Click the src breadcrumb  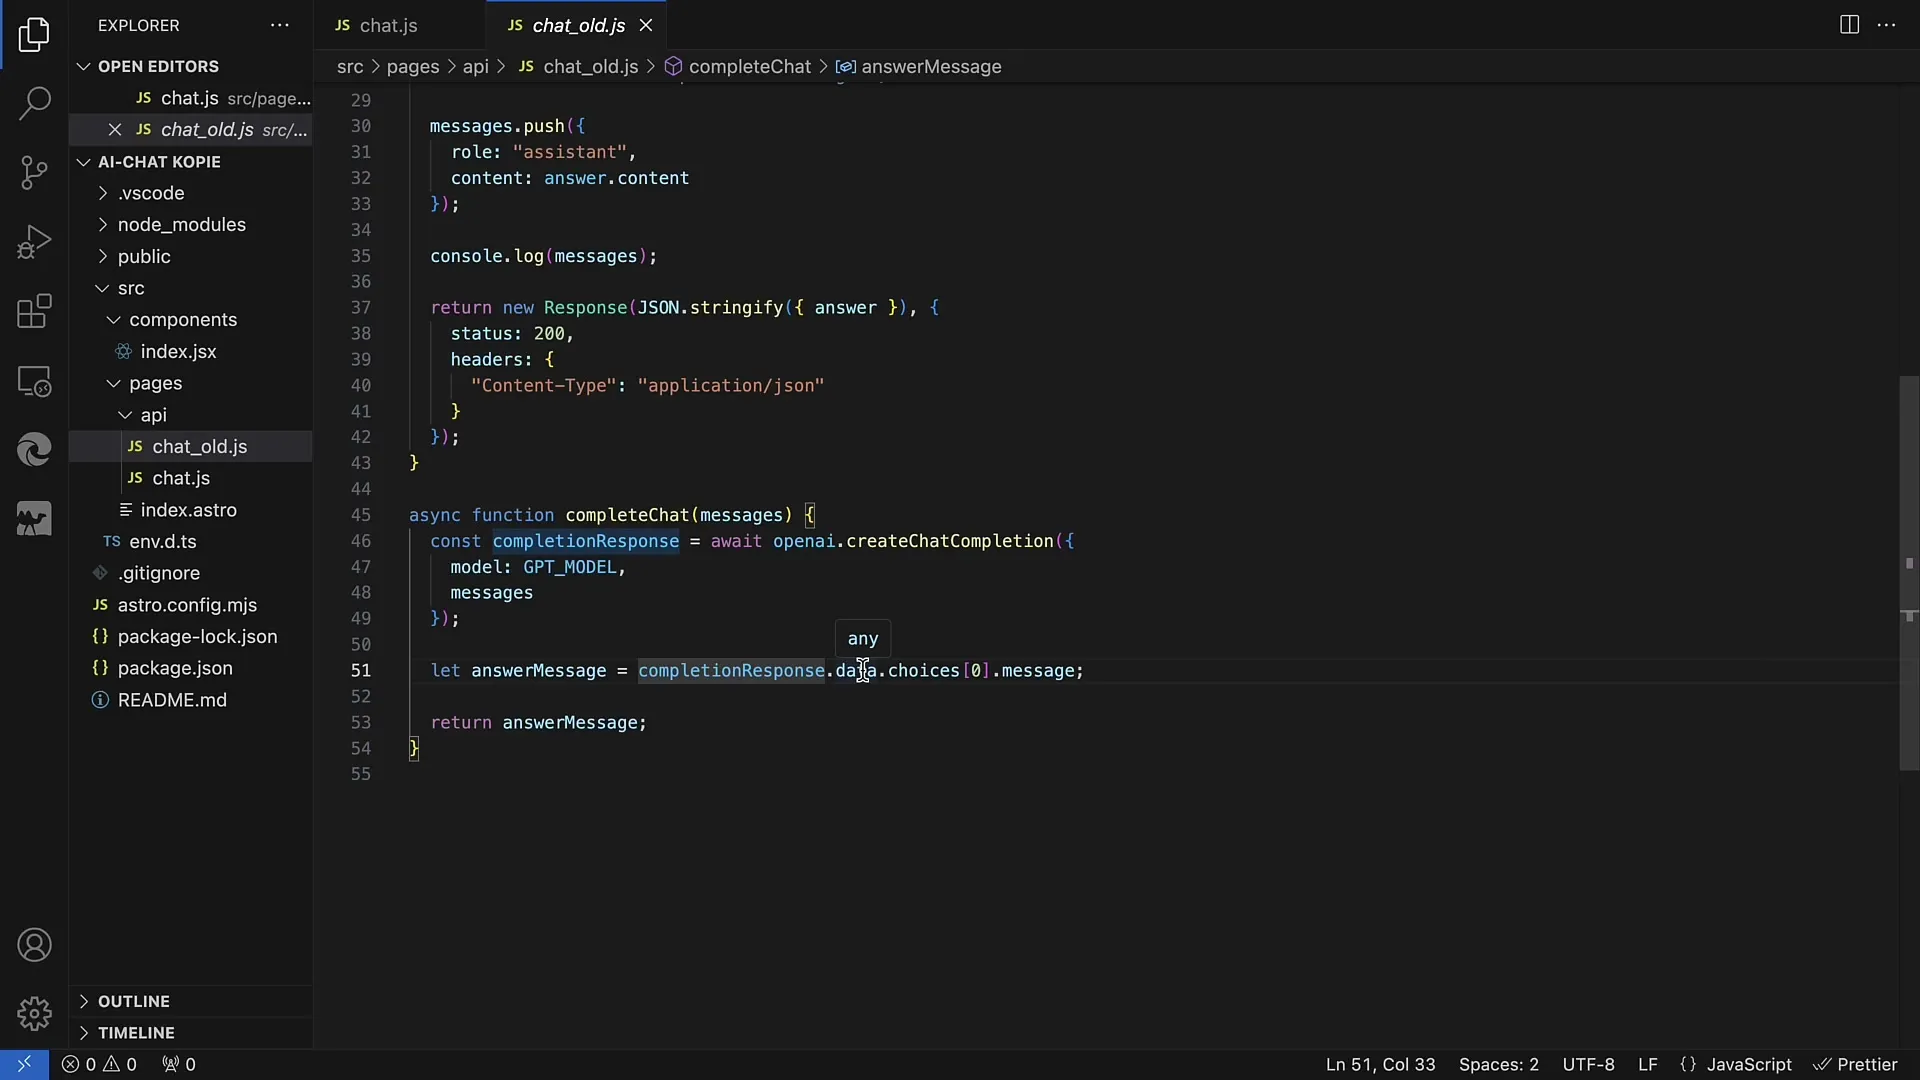350,67
